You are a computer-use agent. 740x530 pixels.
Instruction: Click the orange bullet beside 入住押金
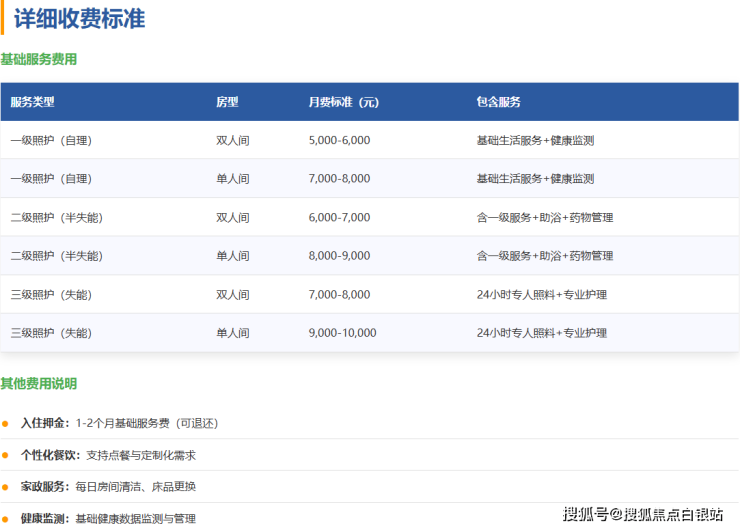pos(5,423)
